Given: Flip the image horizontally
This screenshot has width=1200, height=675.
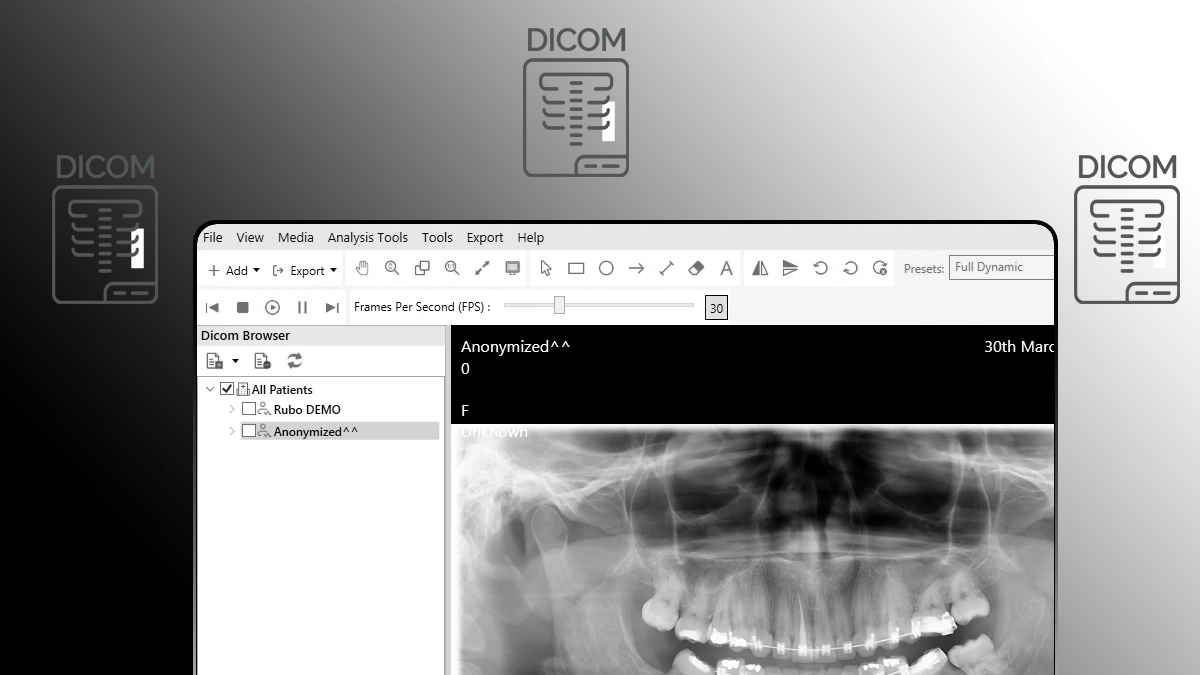Looking at the screenshot, I should point(760,268).
